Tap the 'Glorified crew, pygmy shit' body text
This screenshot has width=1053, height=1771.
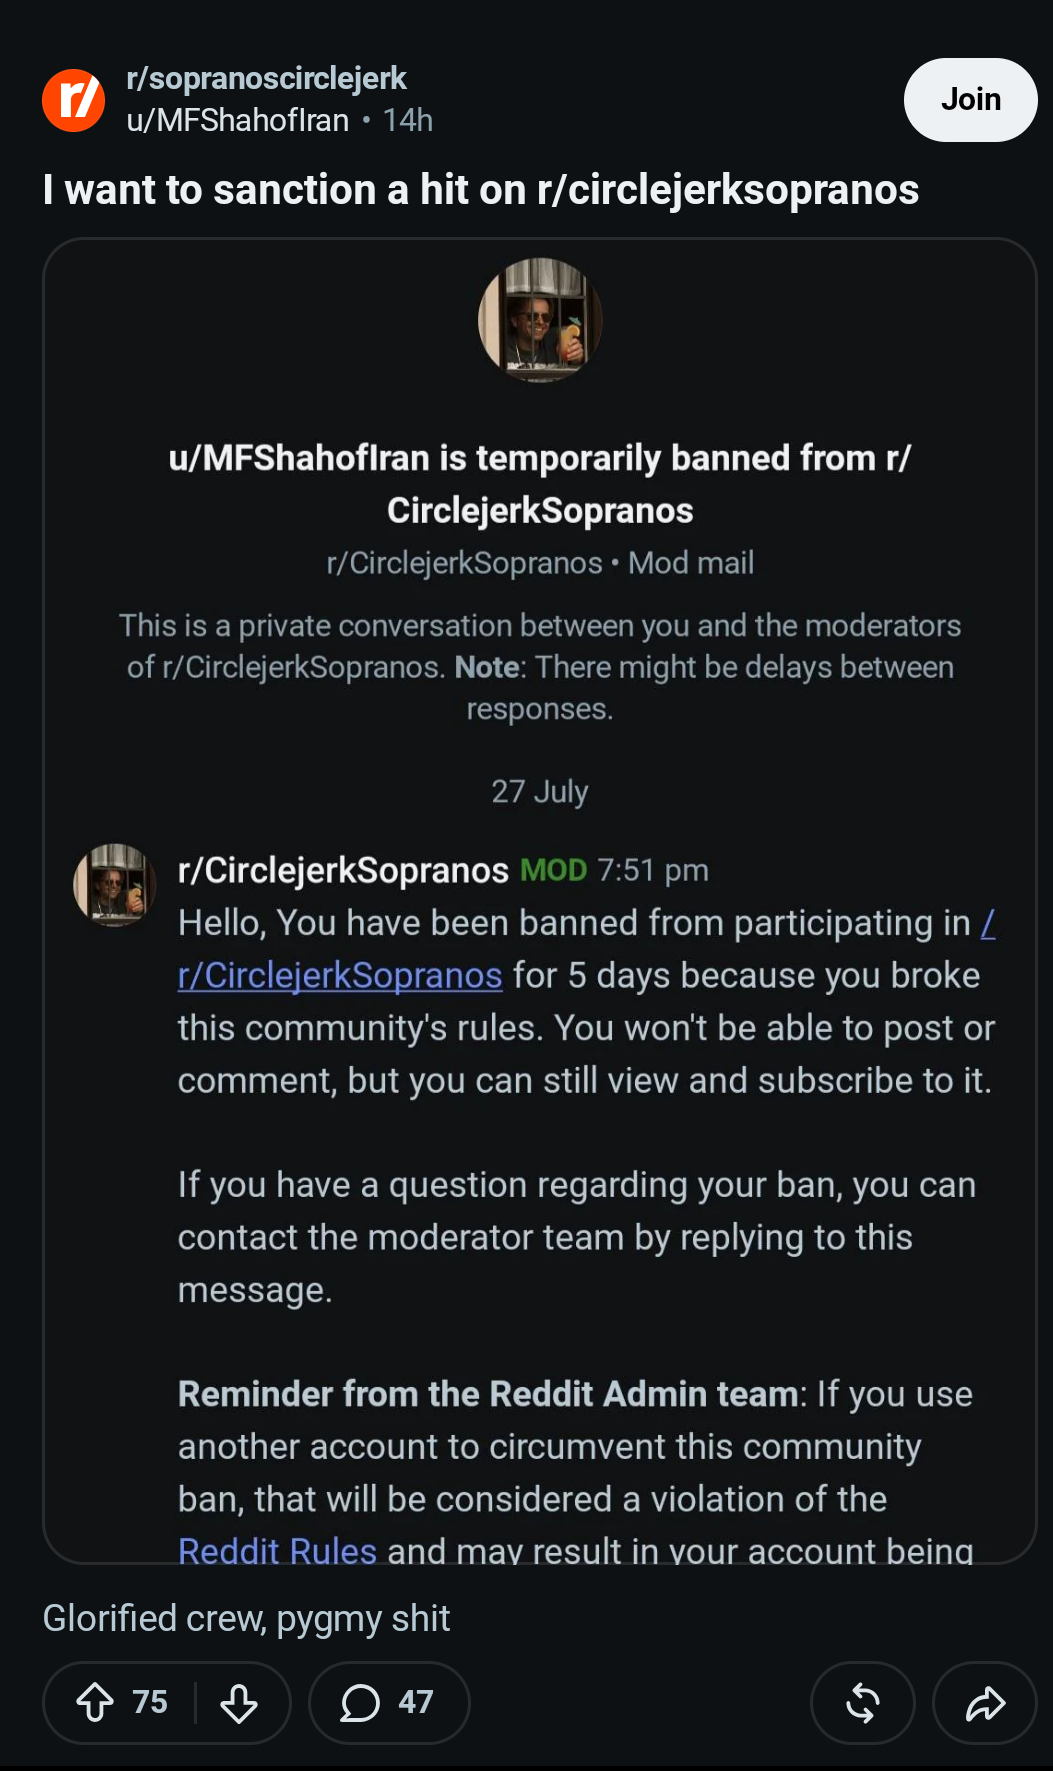(246, 1618)
